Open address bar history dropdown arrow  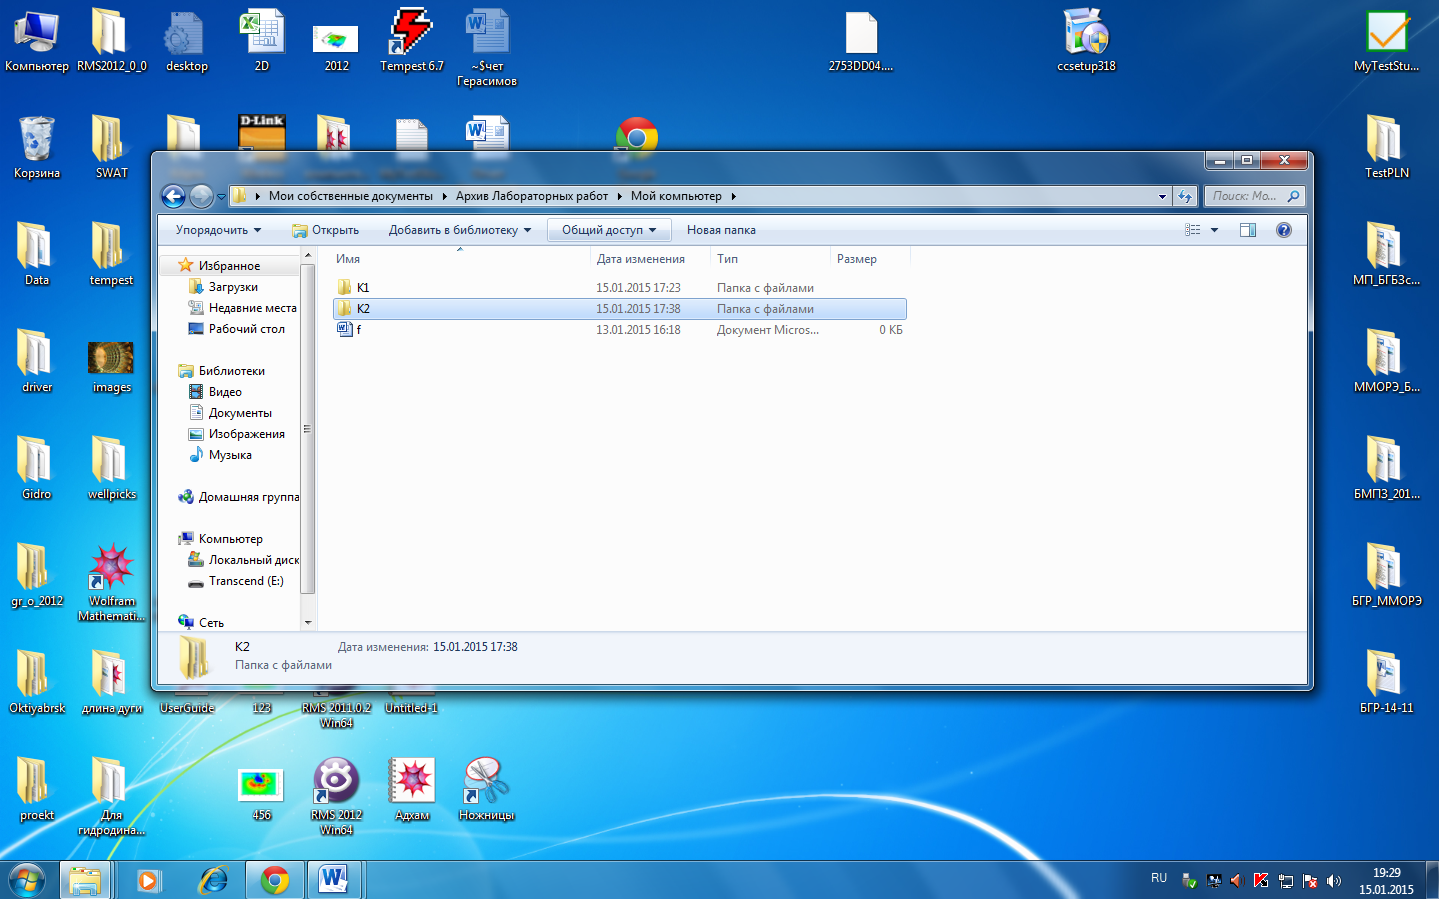(1162, 196)
